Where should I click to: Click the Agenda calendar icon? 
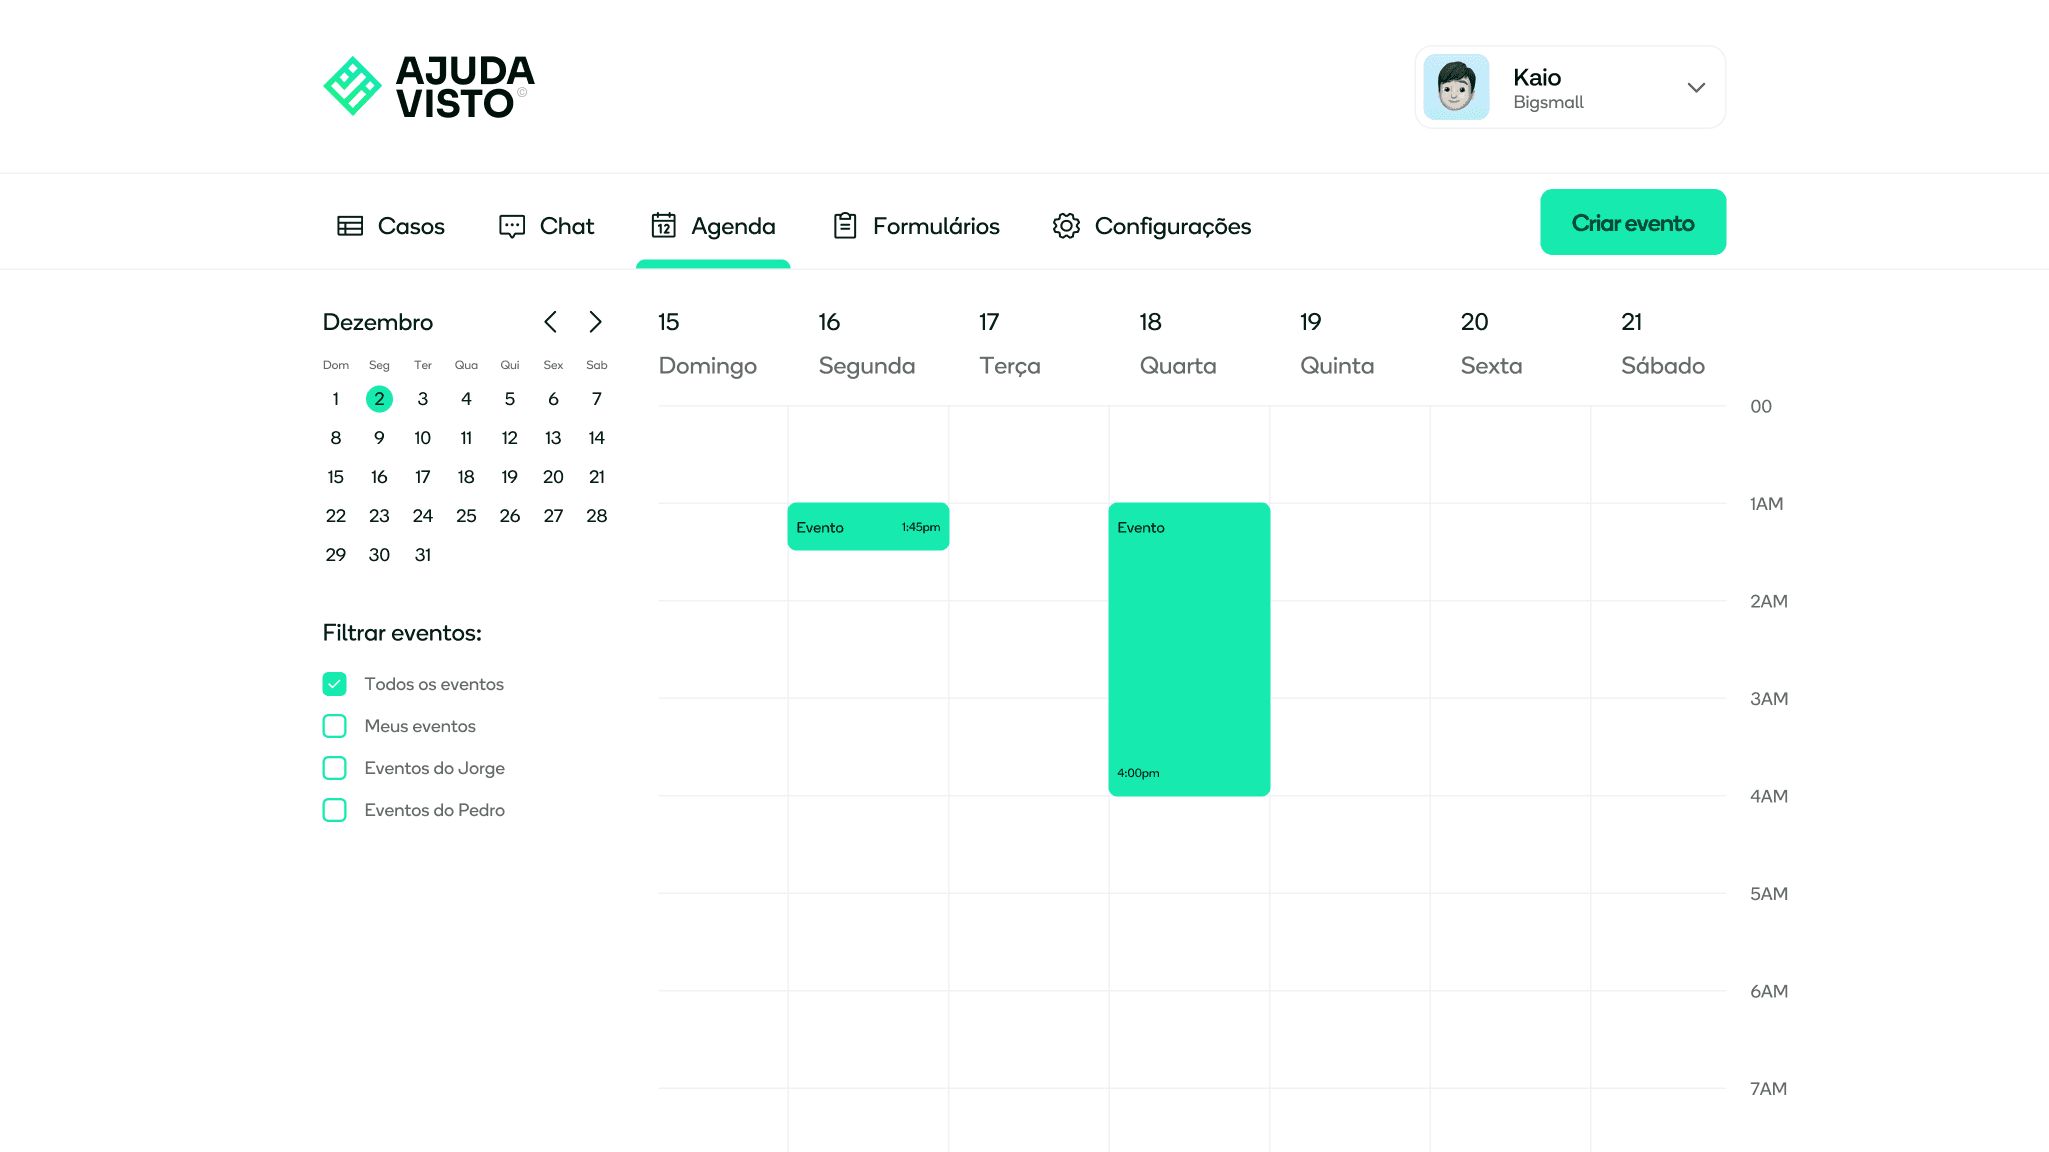click(664, 225)
